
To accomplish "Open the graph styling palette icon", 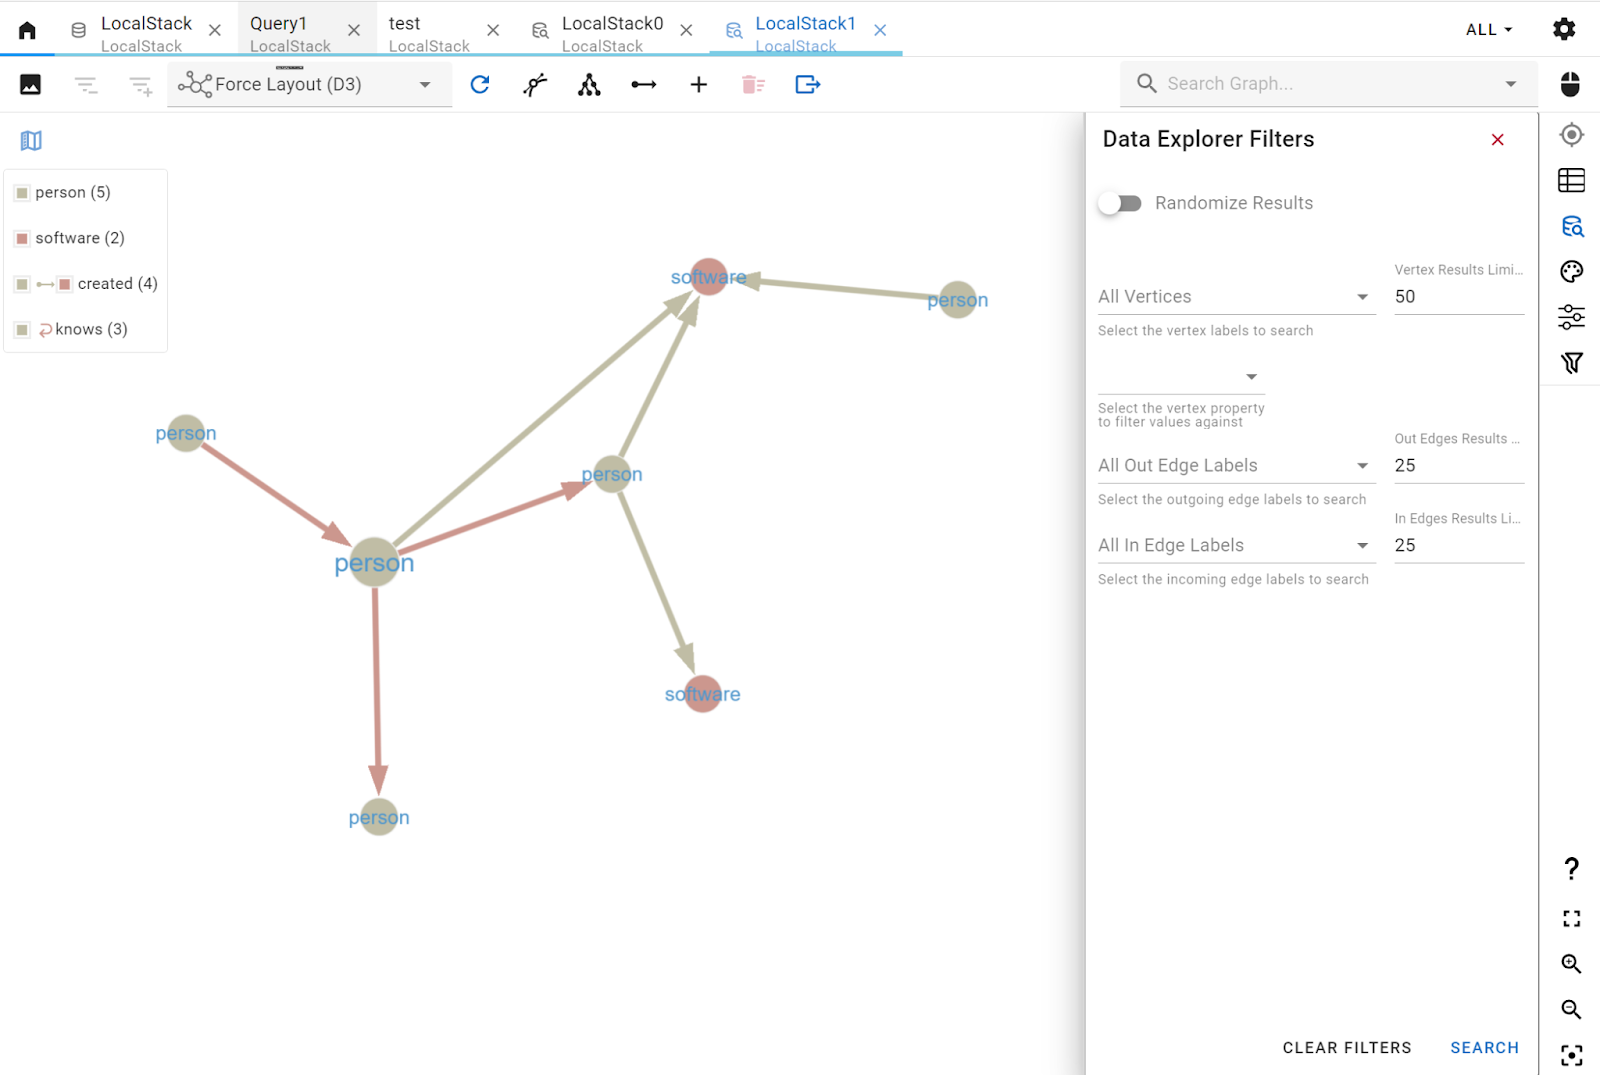I will tap(1571, 270).
